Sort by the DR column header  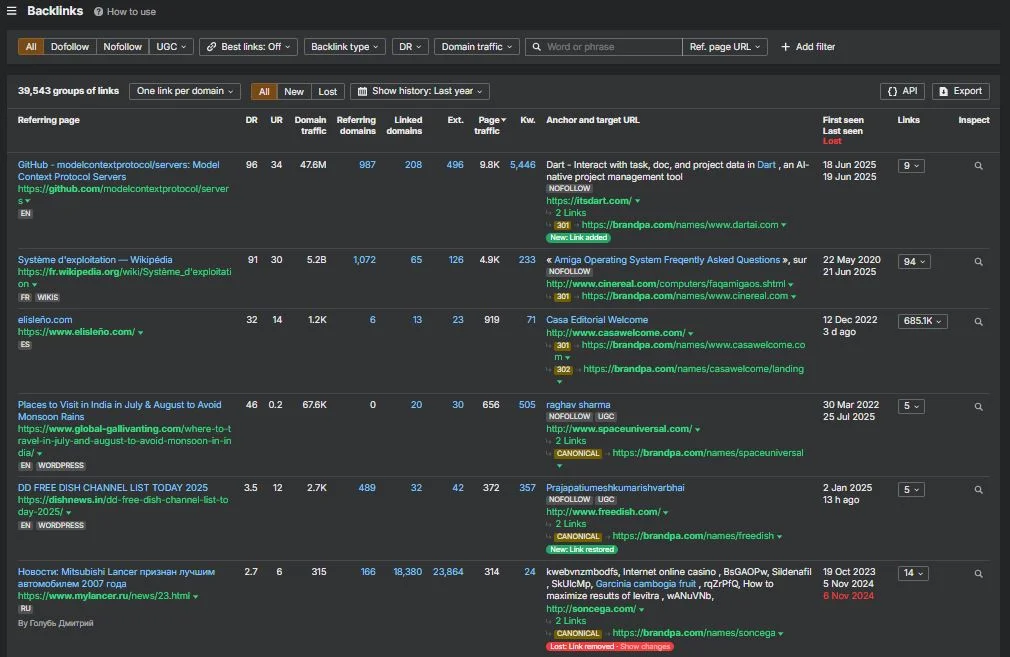click(251, 120)
